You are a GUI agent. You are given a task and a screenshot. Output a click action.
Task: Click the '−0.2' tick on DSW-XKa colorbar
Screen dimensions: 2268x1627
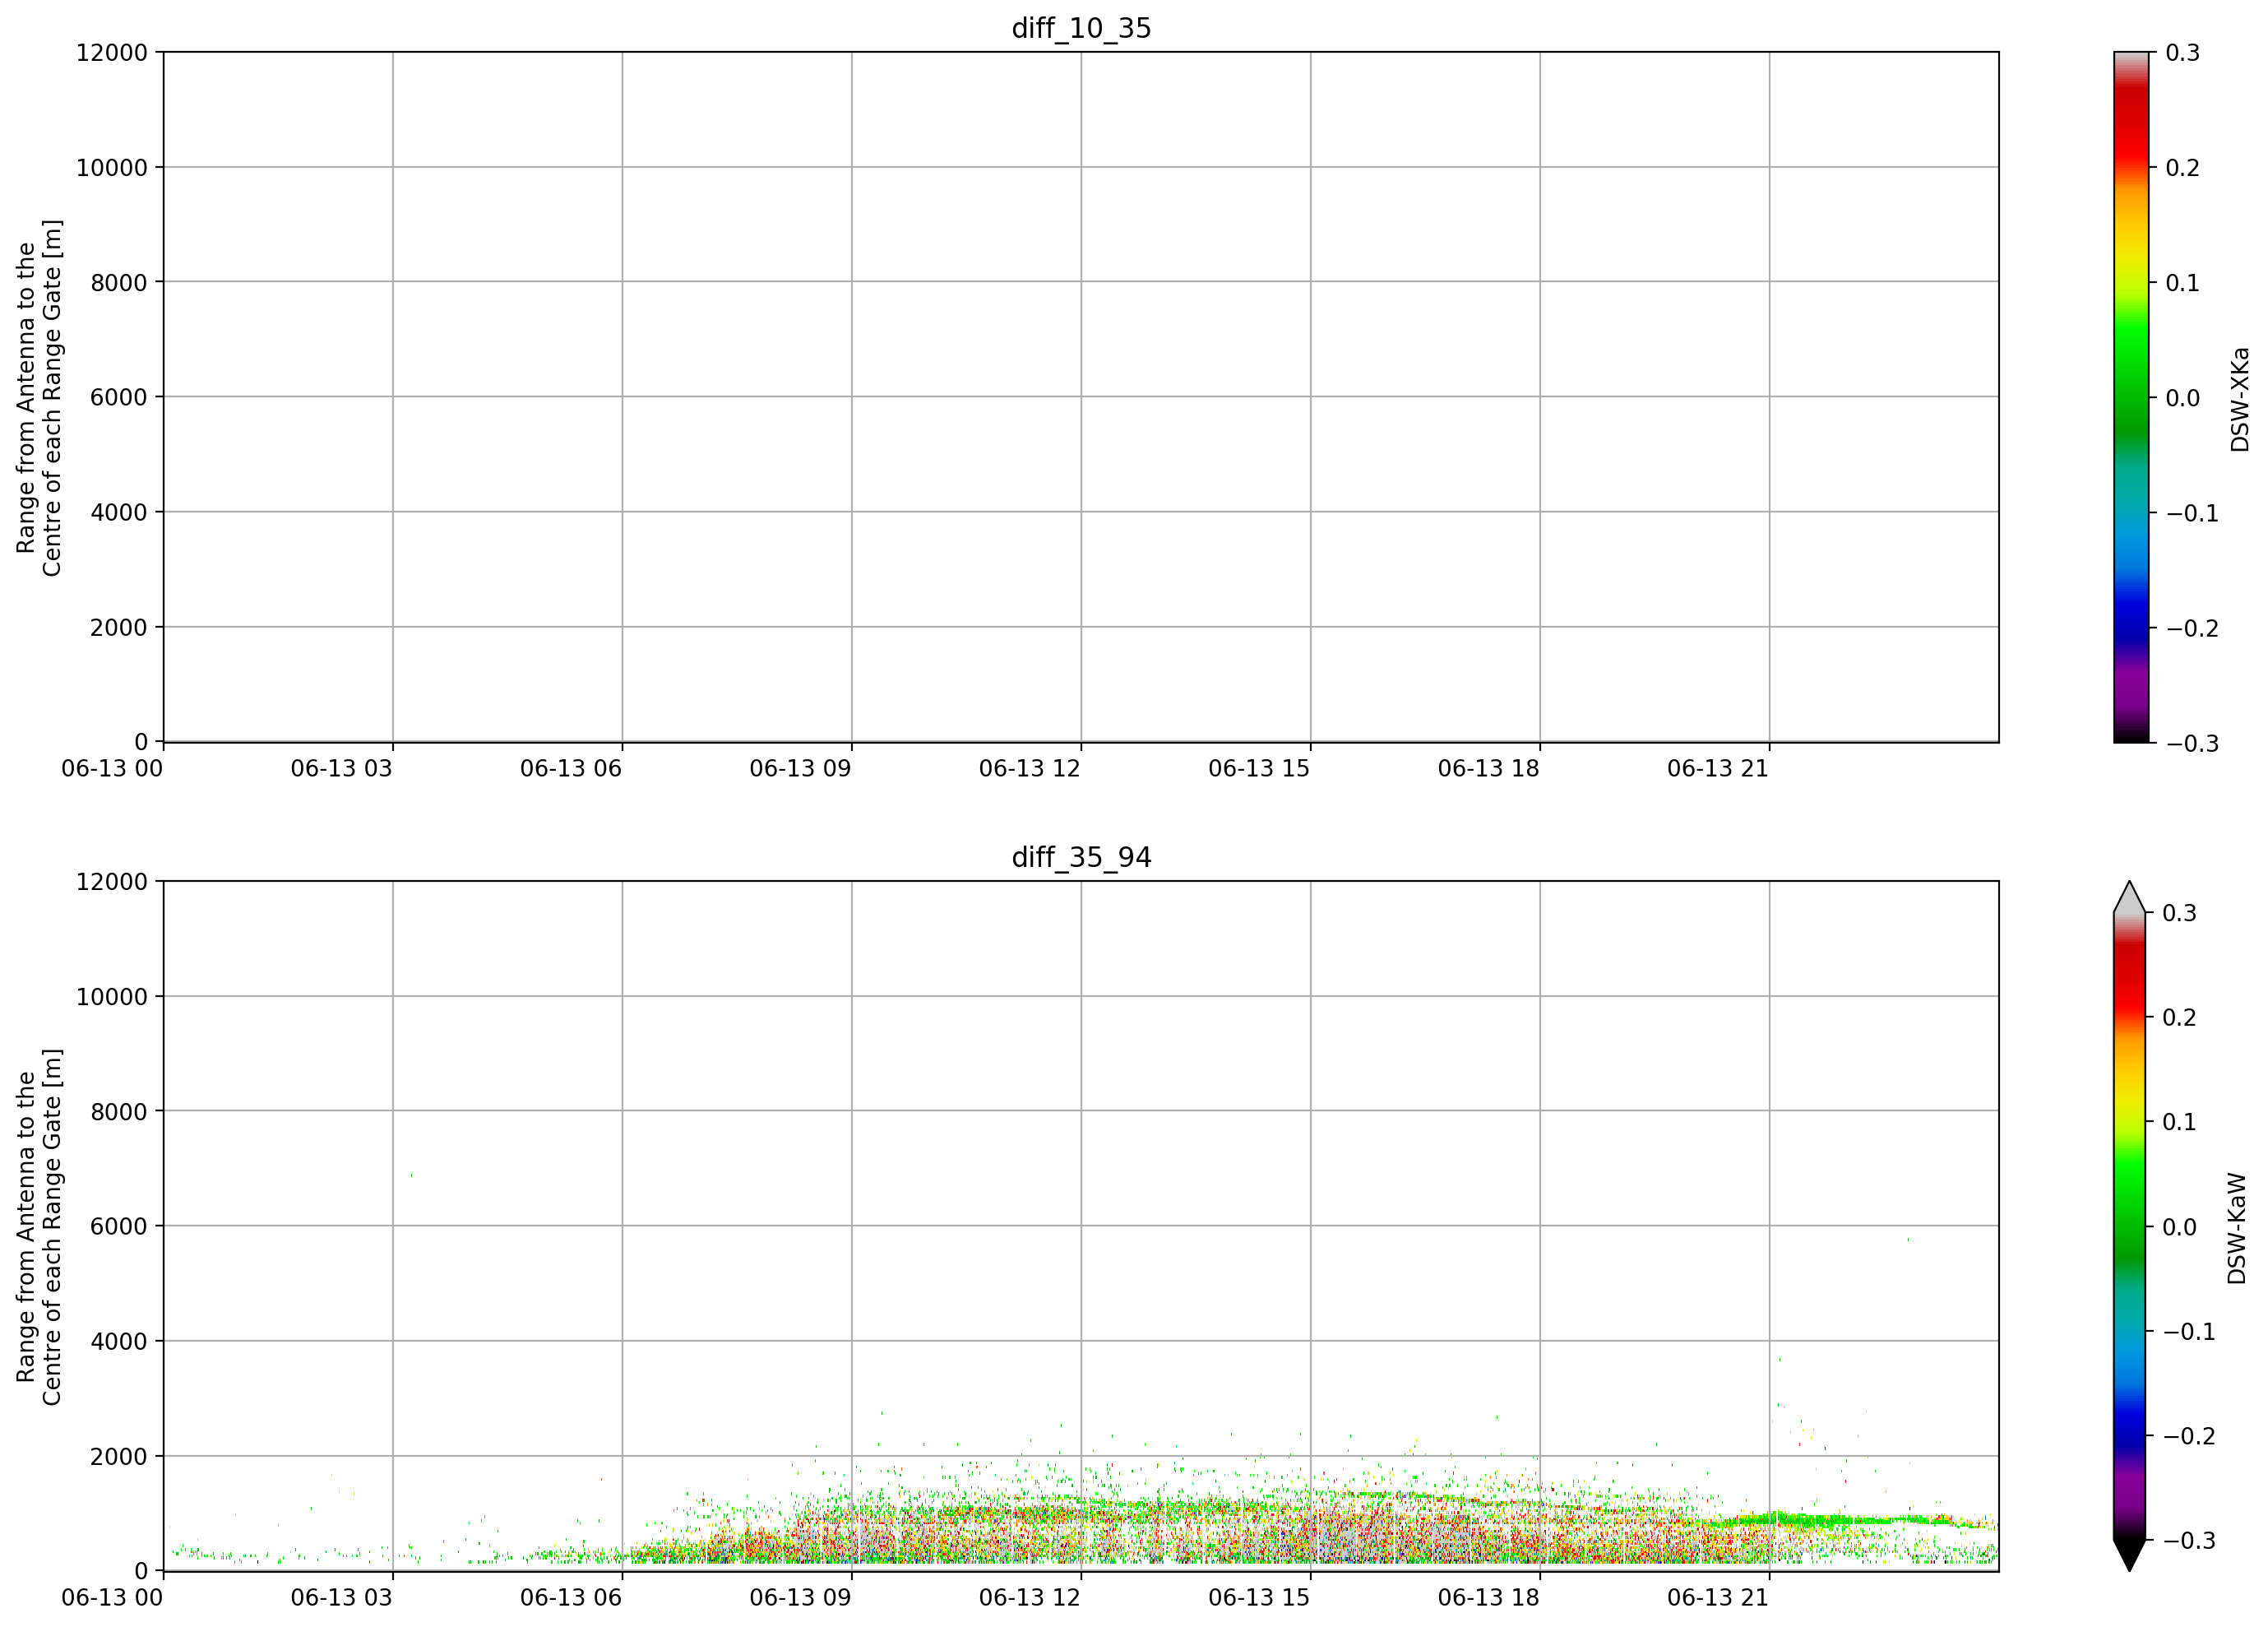click(x=2192, y=628)
